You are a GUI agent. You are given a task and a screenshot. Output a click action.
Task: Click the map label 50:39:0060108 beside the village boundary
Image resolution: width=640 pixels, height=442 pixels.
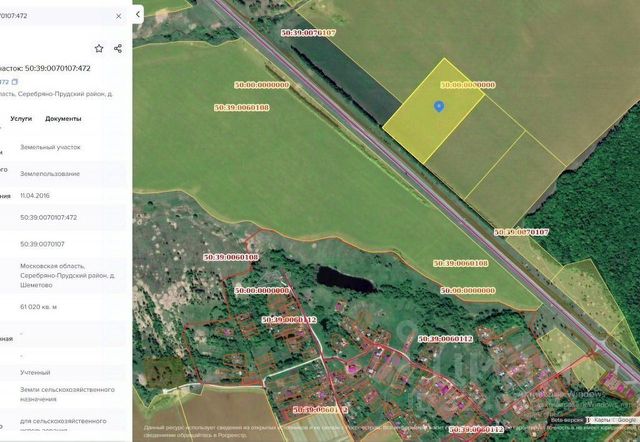coord(231,257)
